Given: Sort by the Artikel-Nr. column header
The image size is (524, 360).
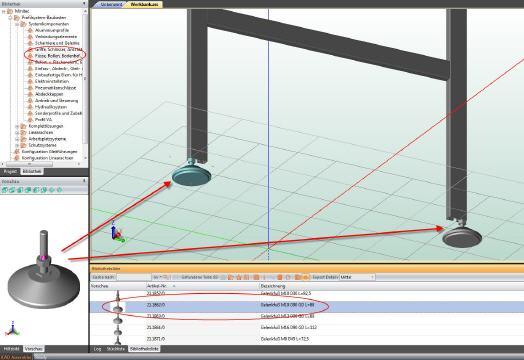Looking at the screenshot, I should 203,286.
